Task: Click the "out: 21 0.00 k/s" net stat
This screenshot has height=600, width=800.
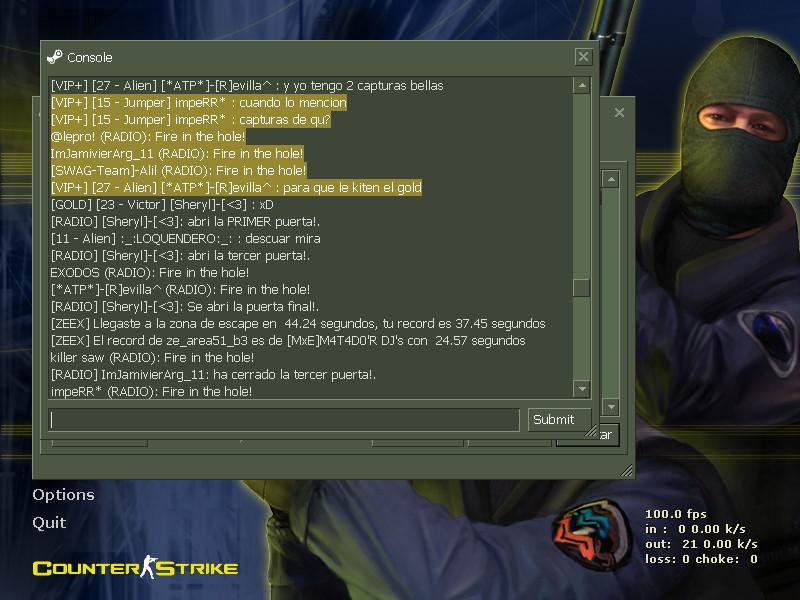Action: coord(701,544)
